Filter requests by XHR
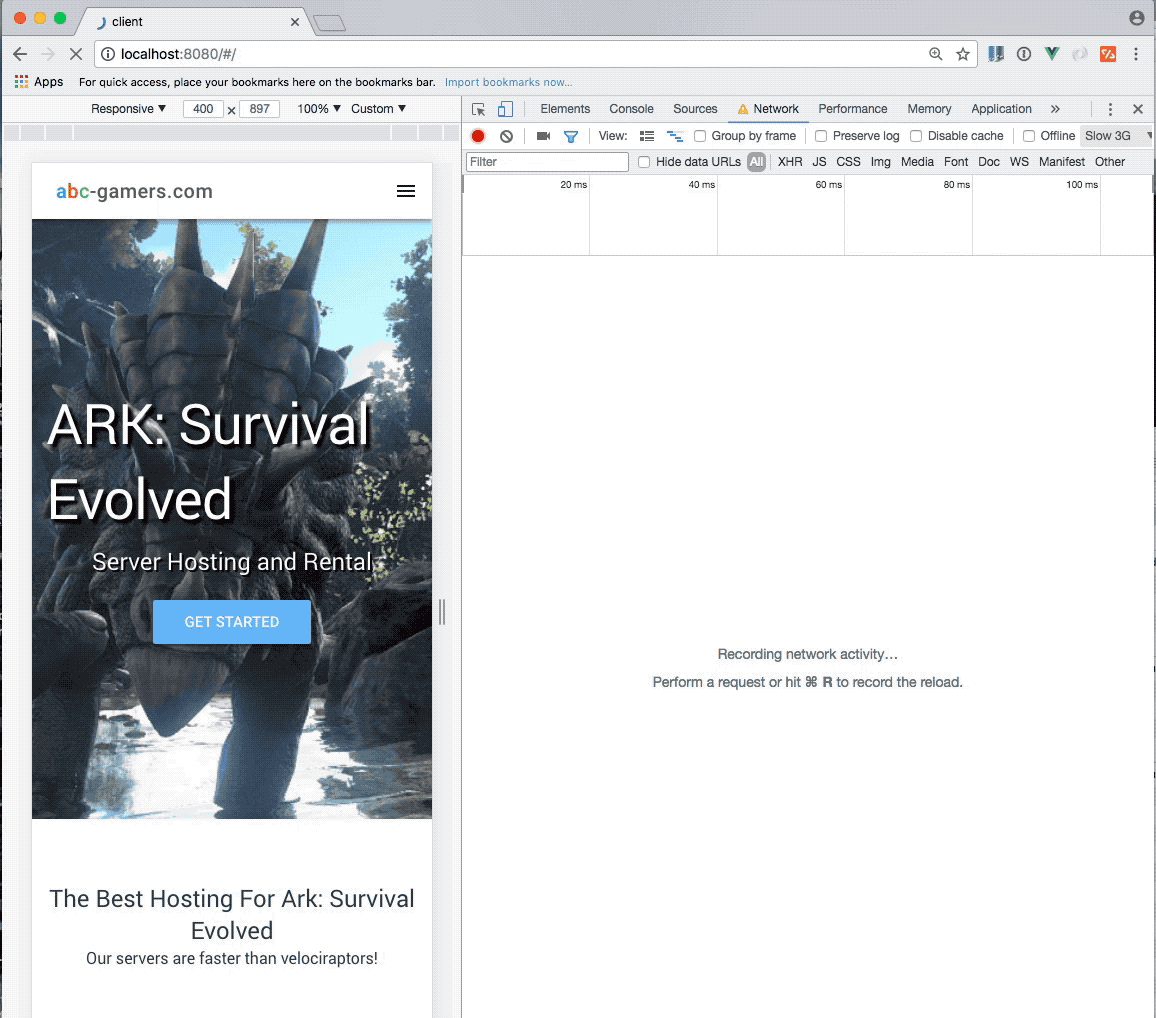 click(790, 161)
